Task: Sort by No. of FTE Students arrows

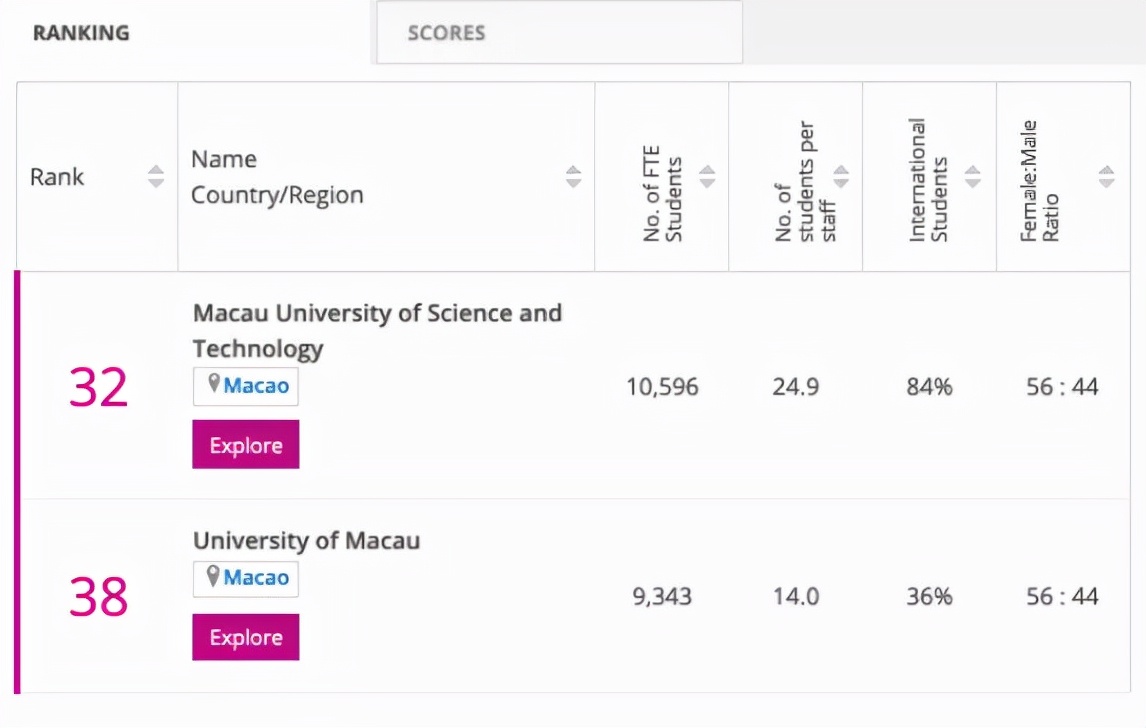Action: tap(707, 177)
